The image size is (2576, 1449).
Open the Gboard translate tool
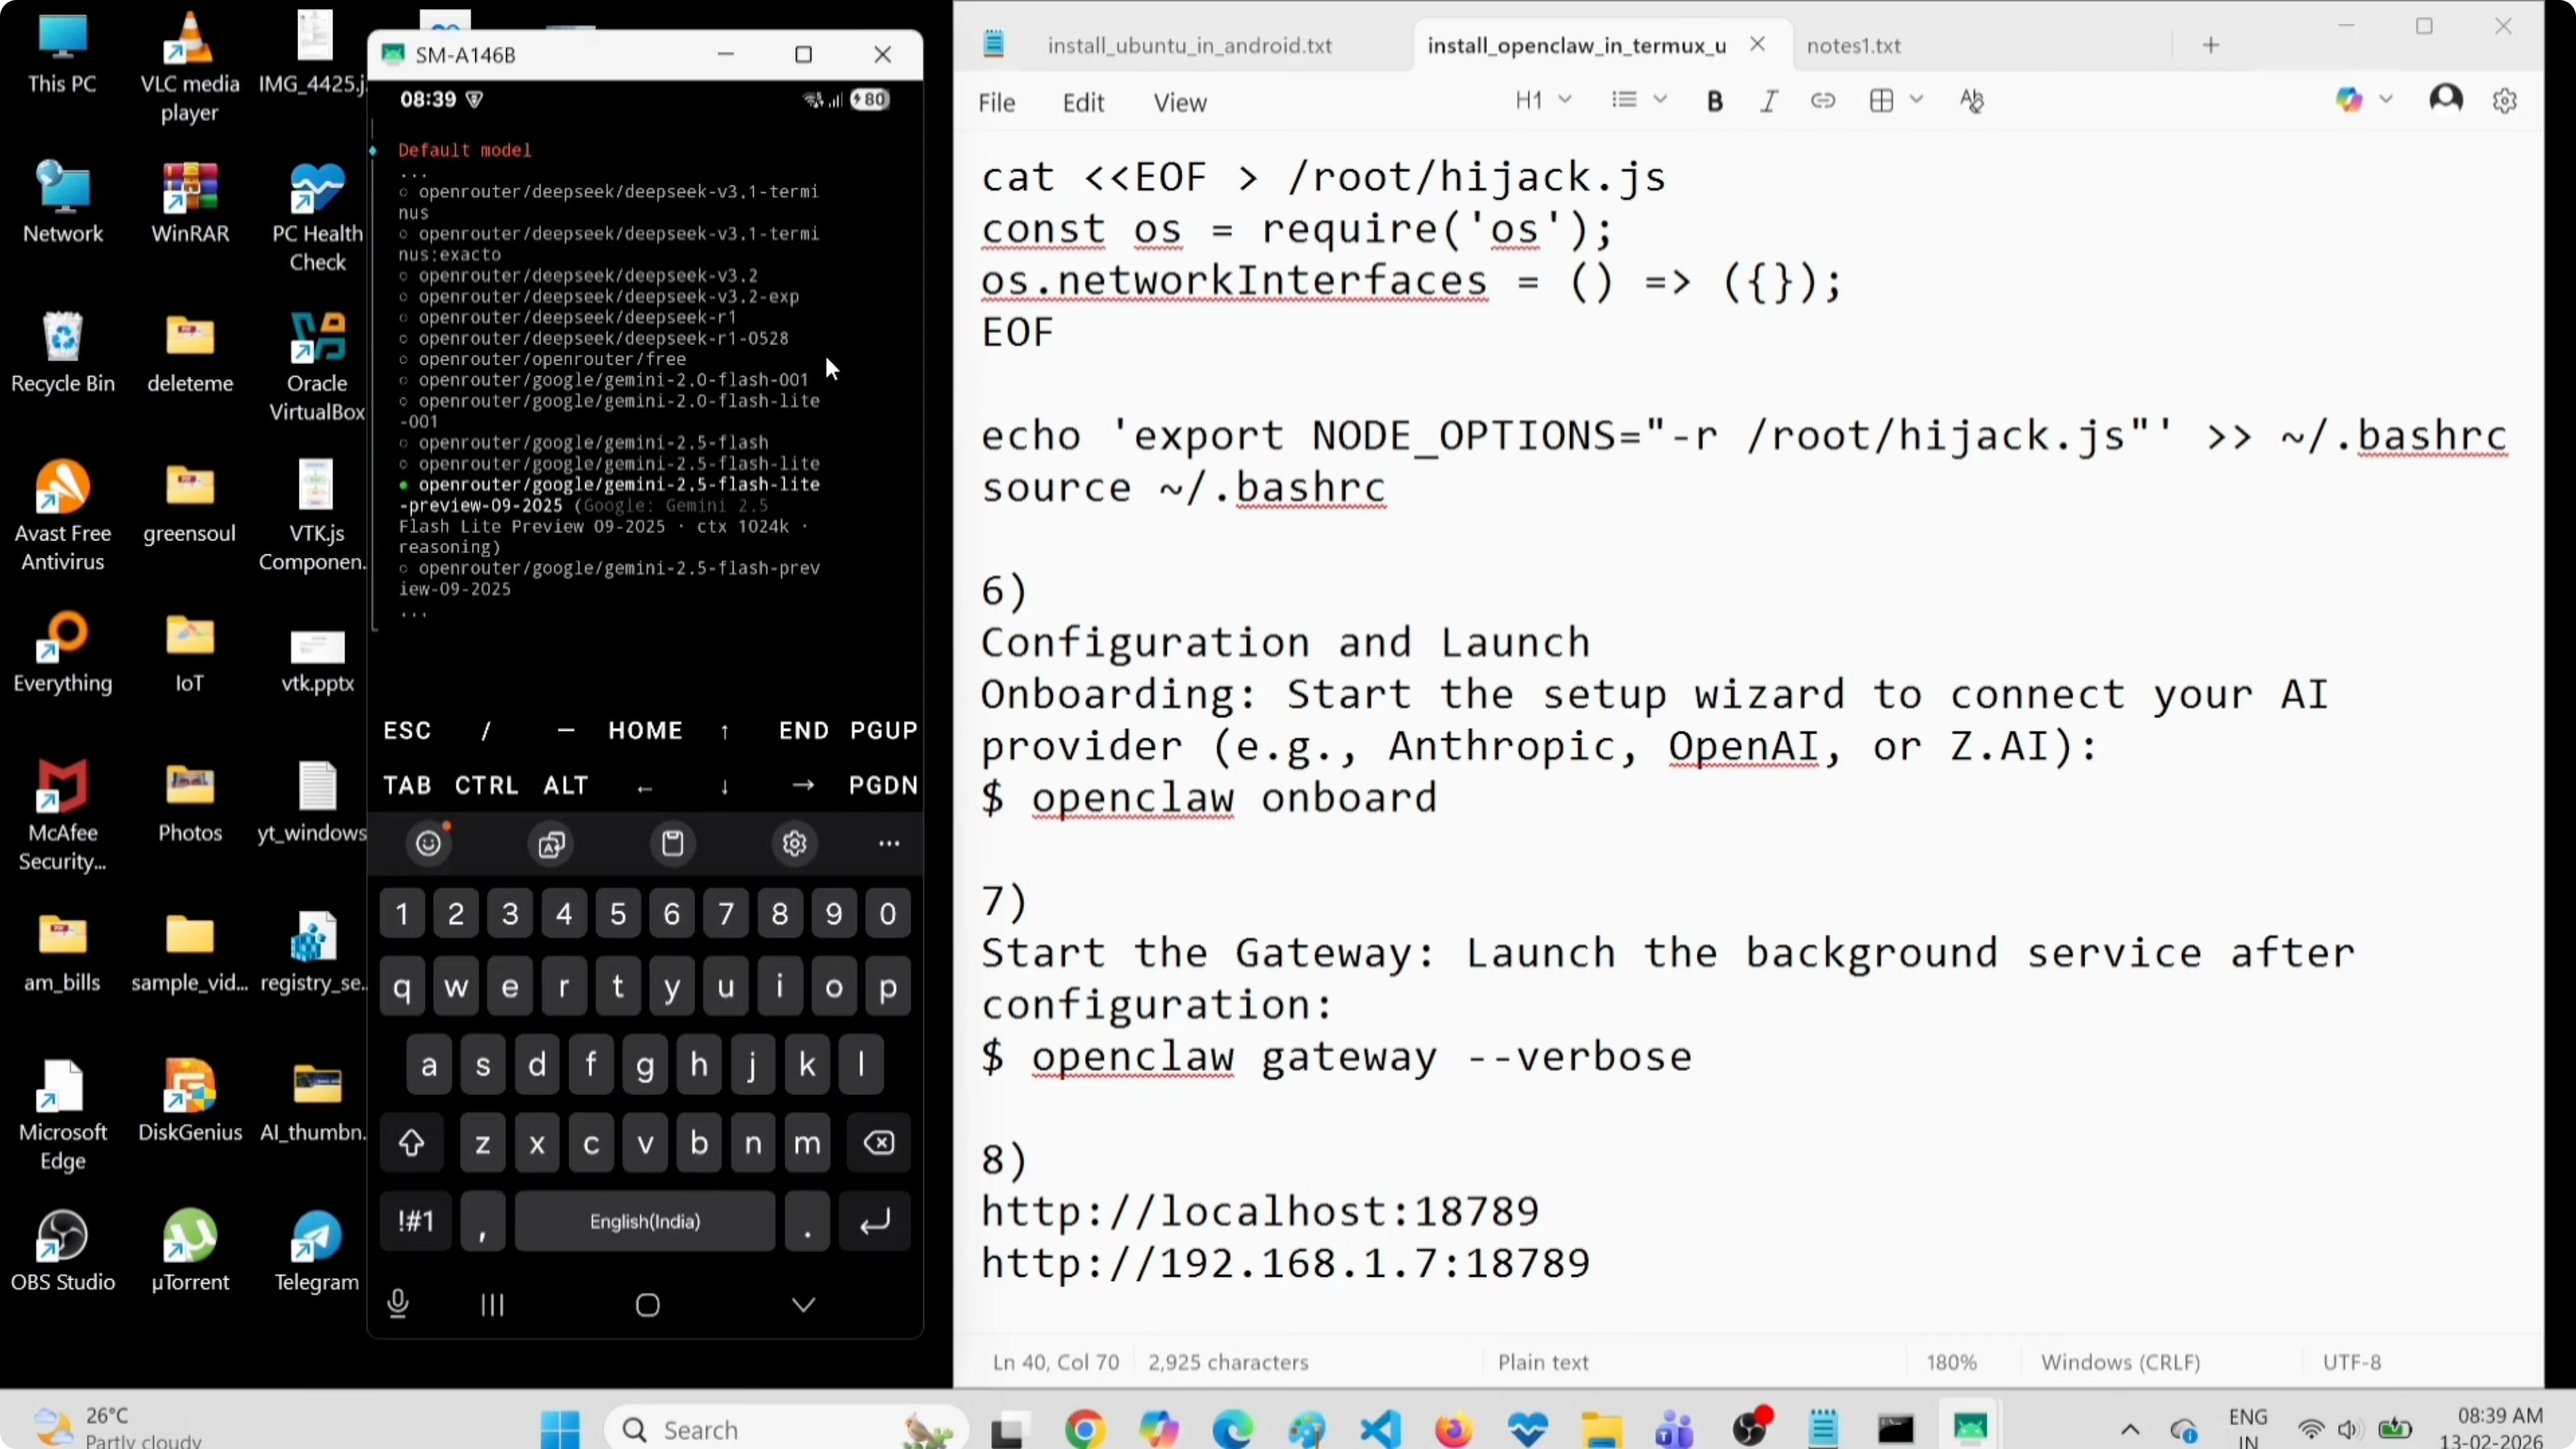(x=551, y=843)
